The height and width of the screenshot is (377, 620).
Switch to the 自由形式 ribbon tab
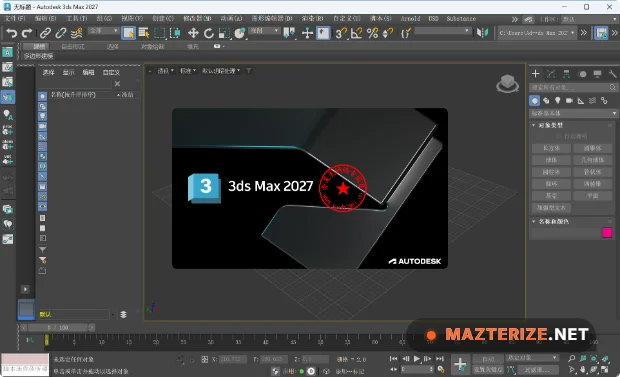(73, 46)
